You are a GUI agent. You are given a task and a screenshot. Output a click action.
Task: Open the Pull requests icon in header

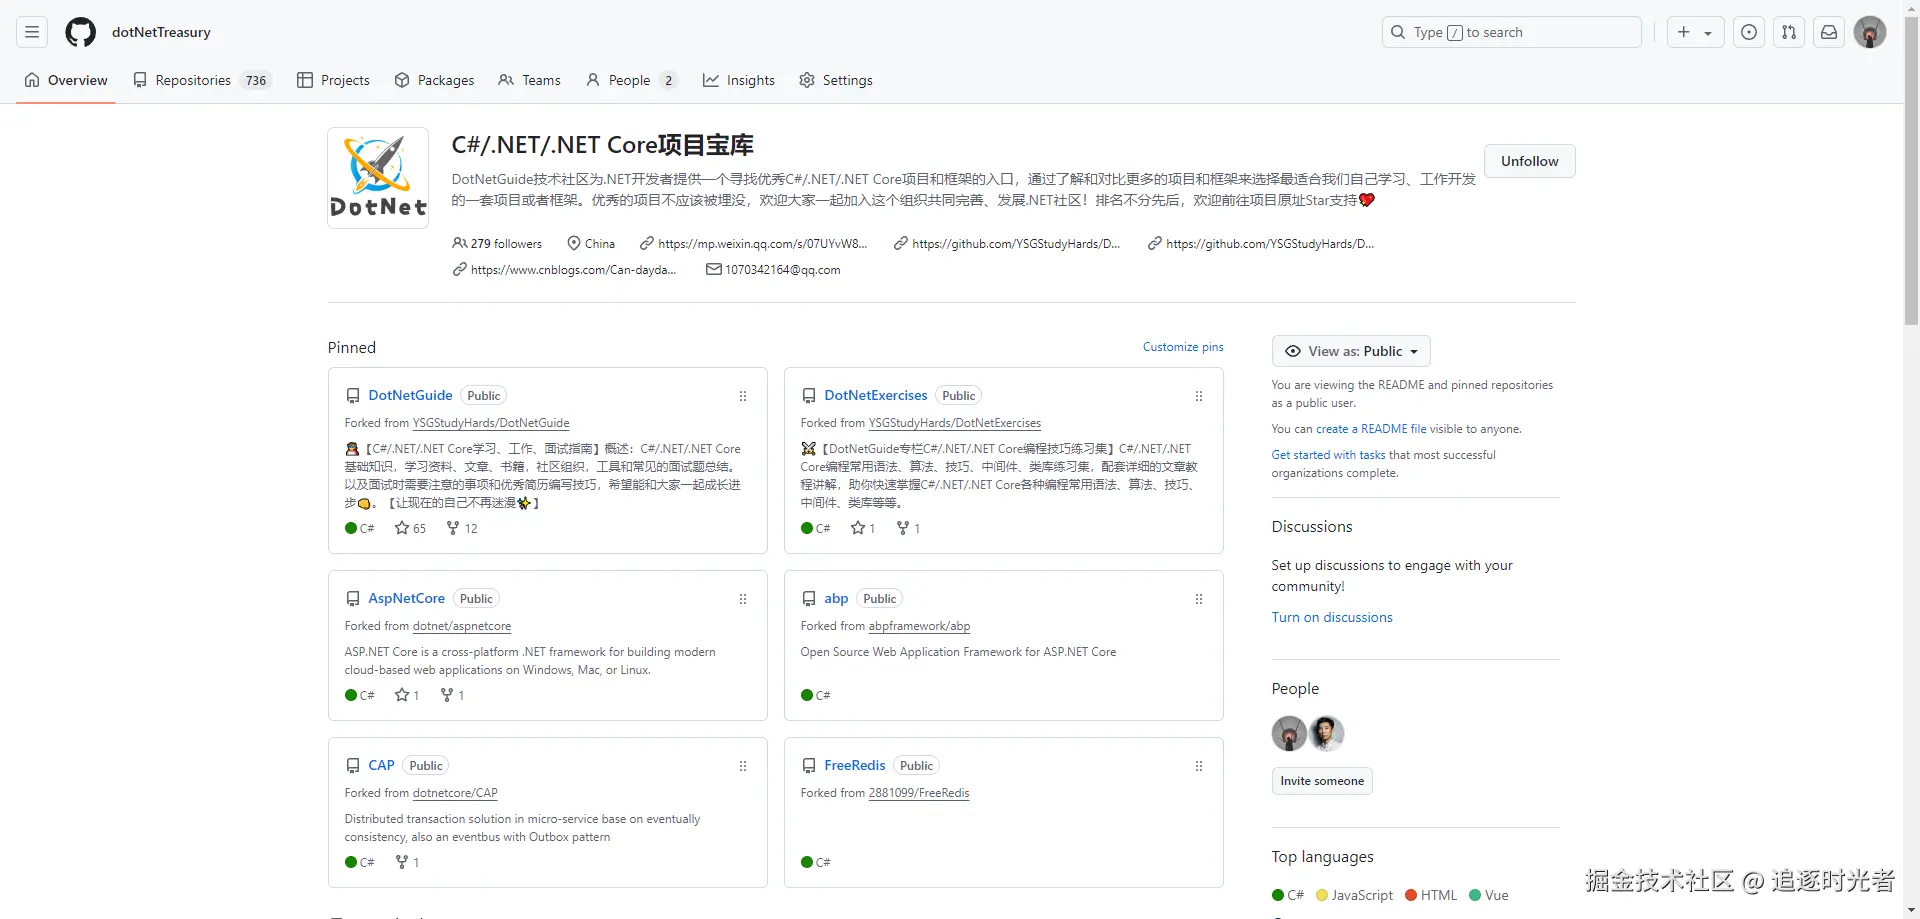pos(1789,32)
